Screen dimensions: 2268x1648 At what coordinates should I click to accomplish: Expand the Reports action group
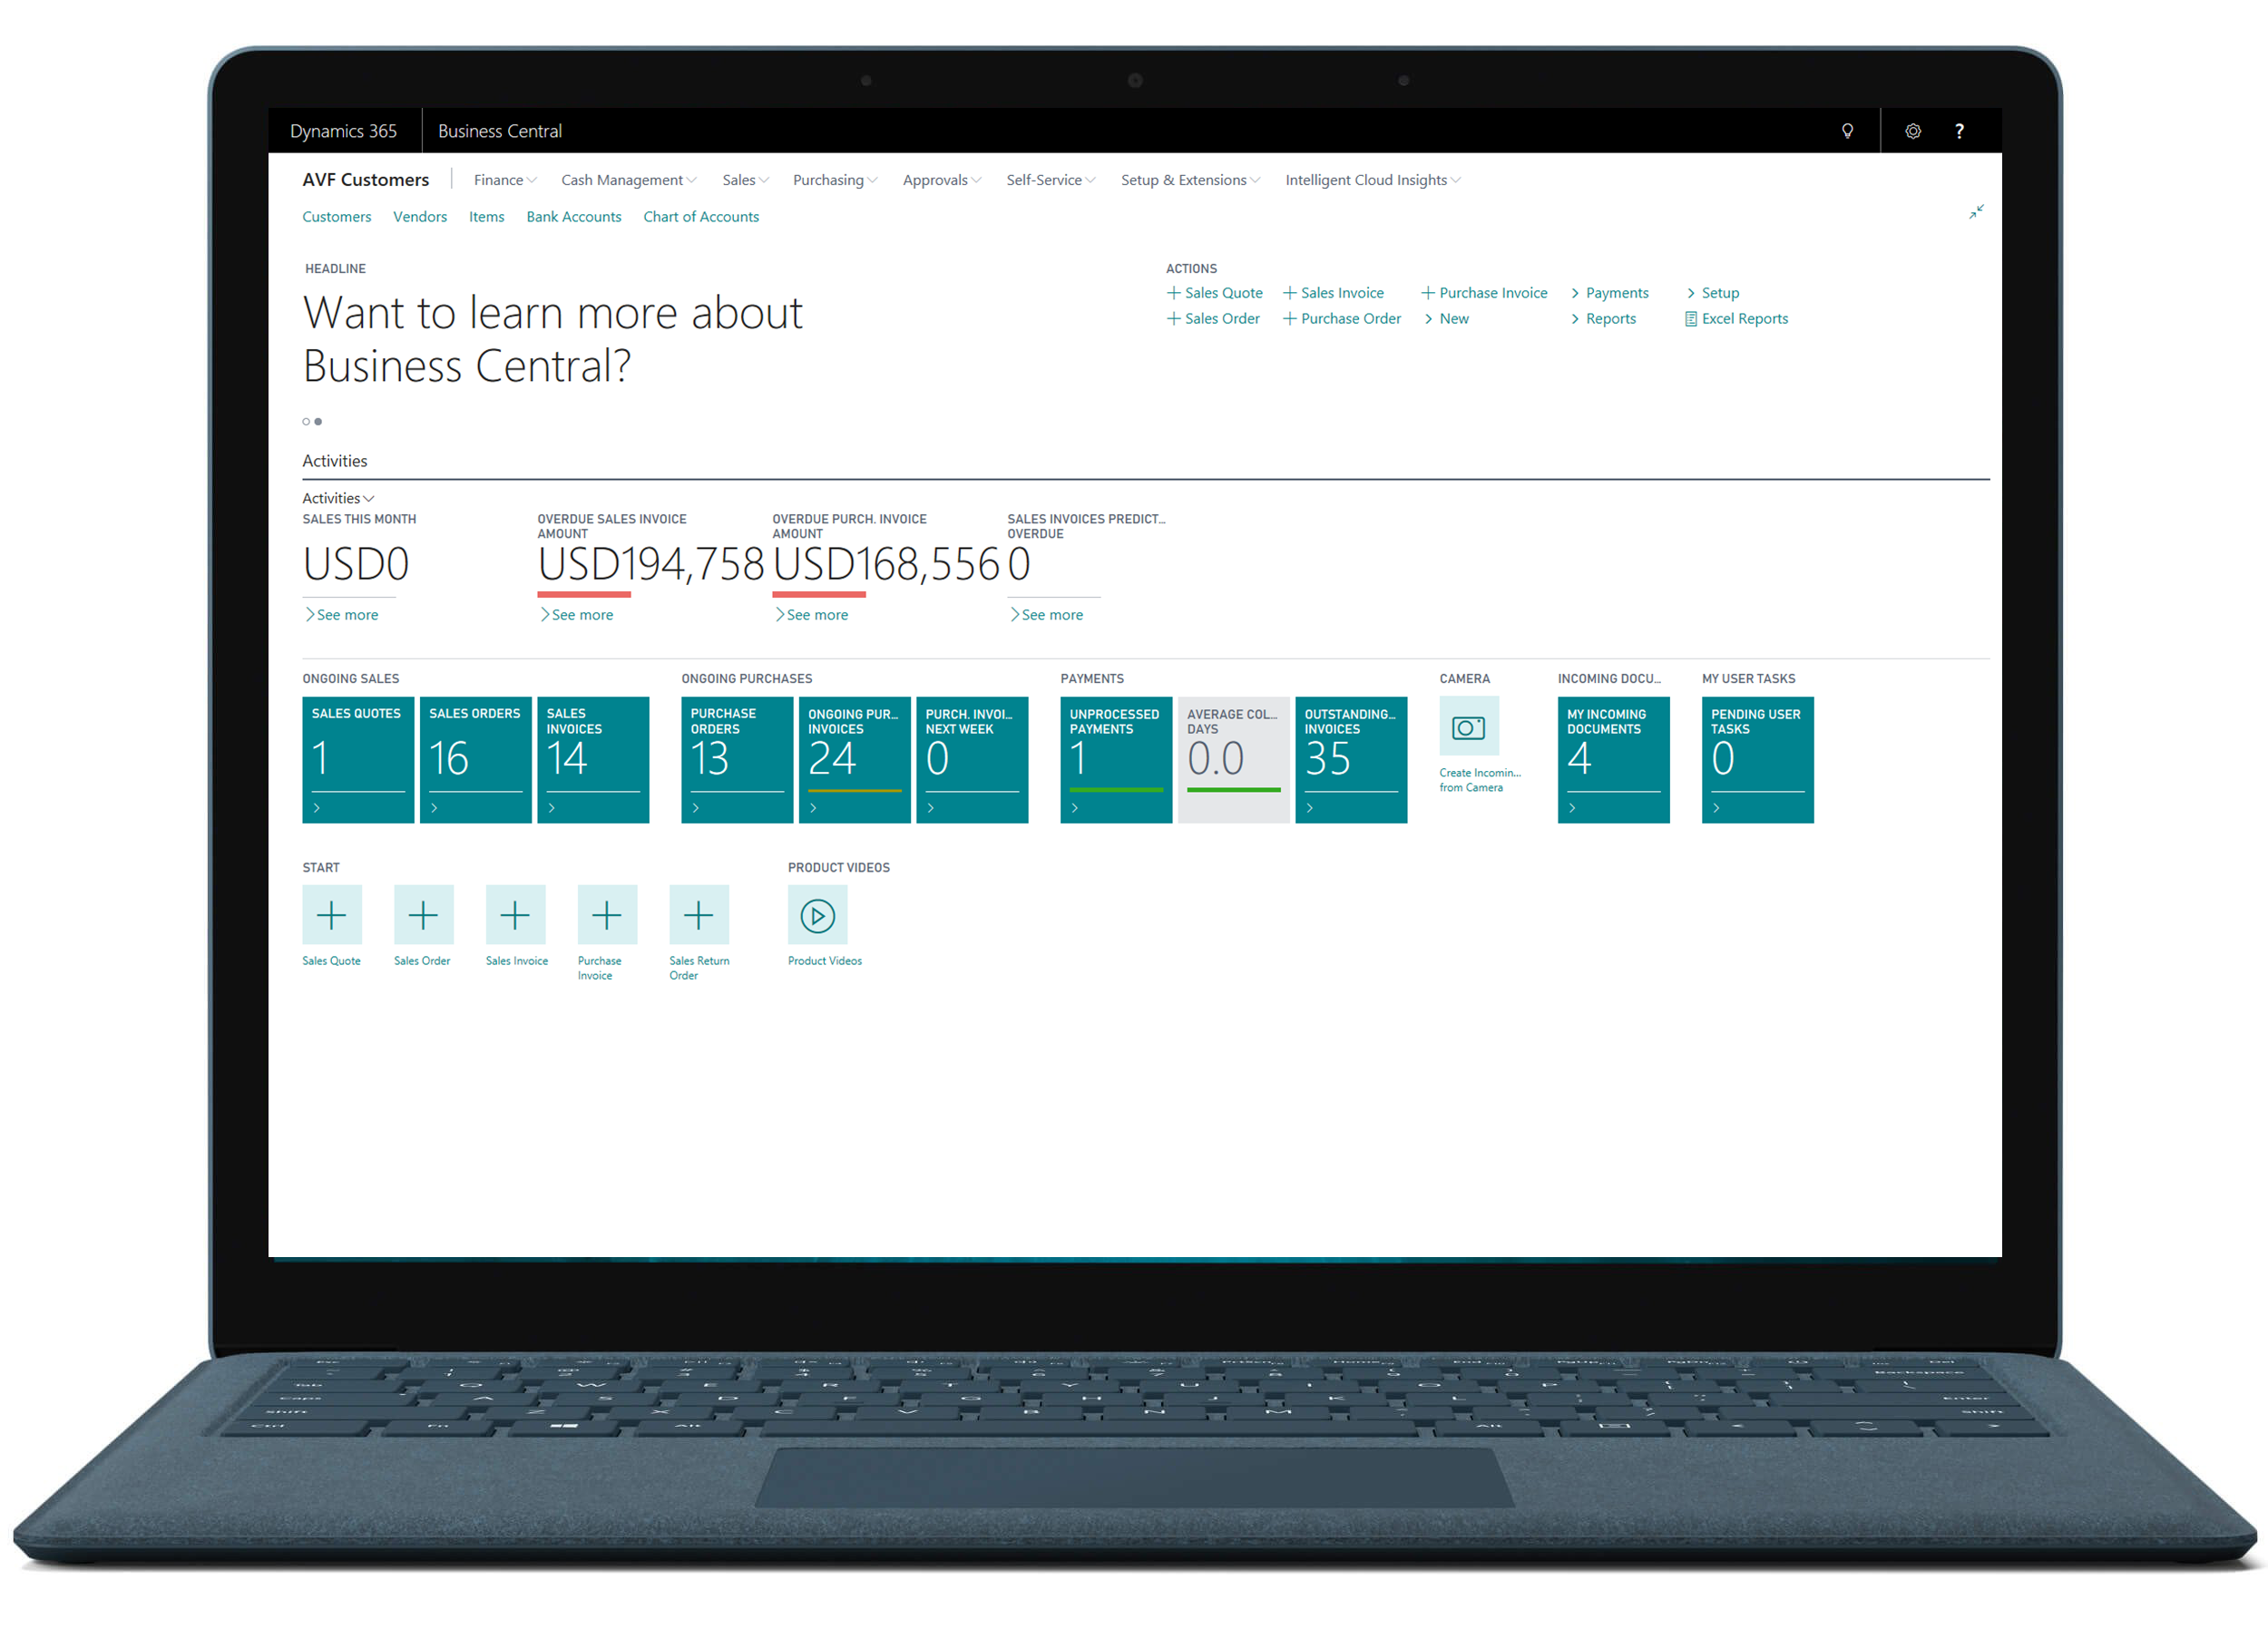coord(1604,319)
